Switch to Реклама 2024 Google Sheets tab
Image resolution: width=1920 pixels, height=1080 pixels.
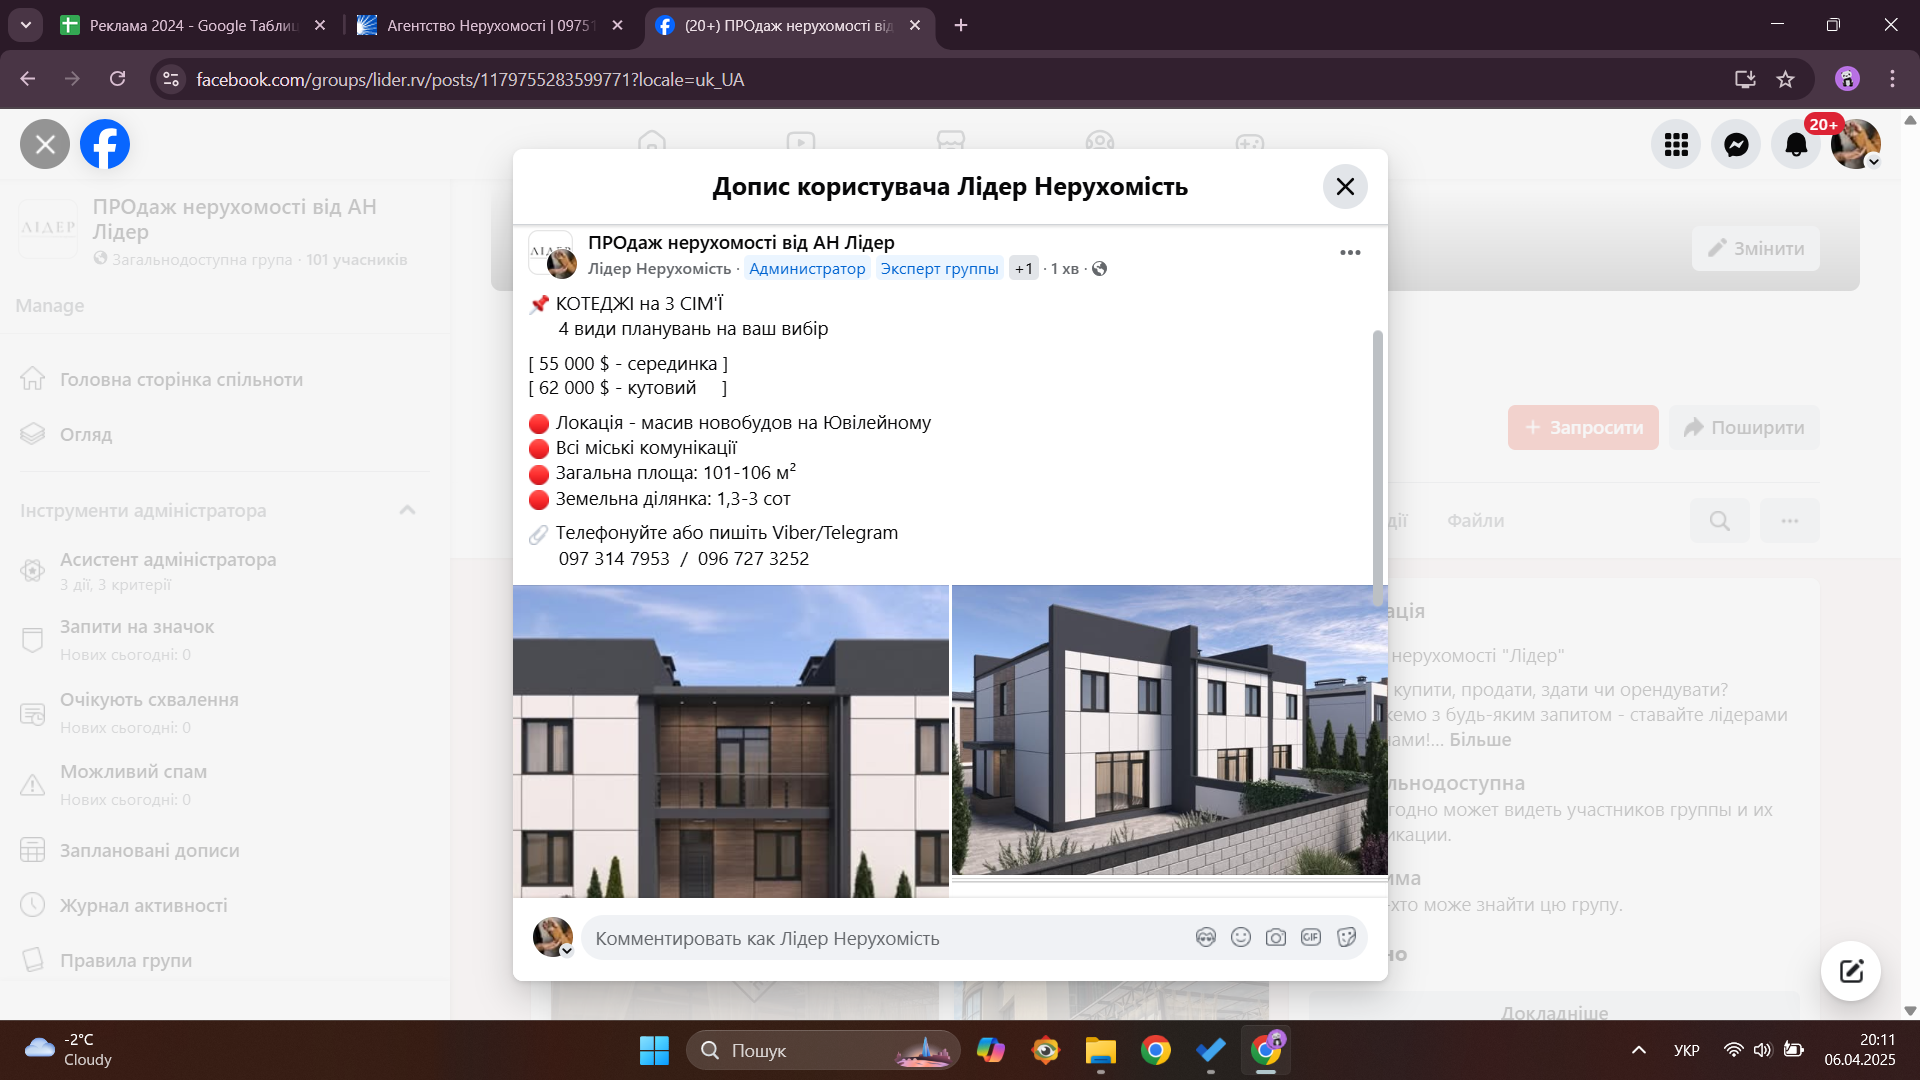tap(192, 25)
